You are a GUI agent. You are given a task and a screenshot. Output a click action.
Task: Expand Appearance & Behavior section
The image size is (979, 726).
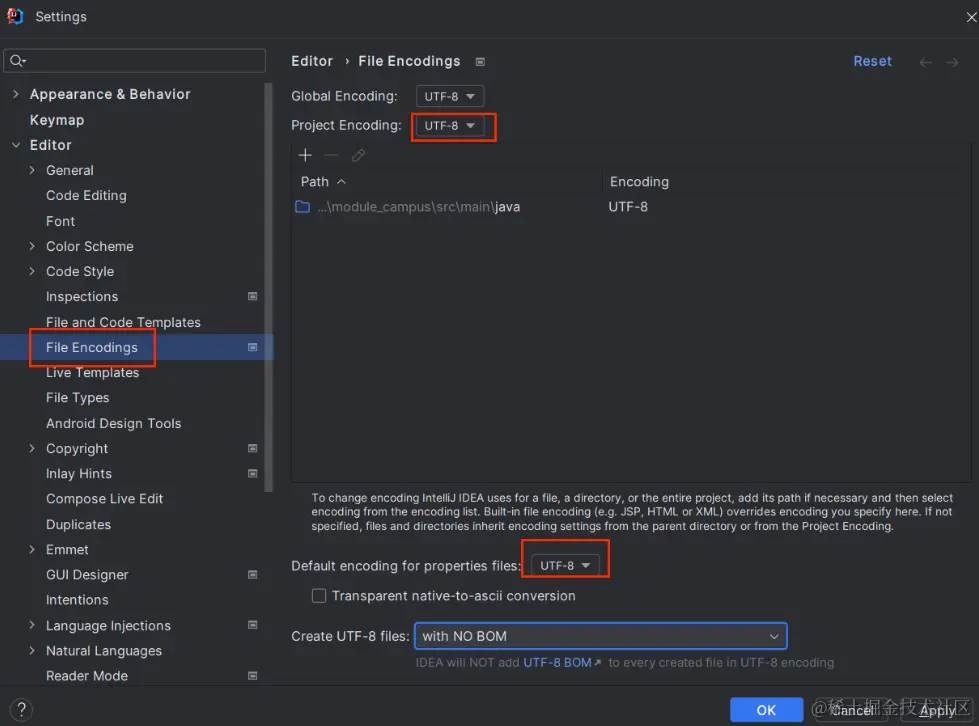tap(16, 94)
